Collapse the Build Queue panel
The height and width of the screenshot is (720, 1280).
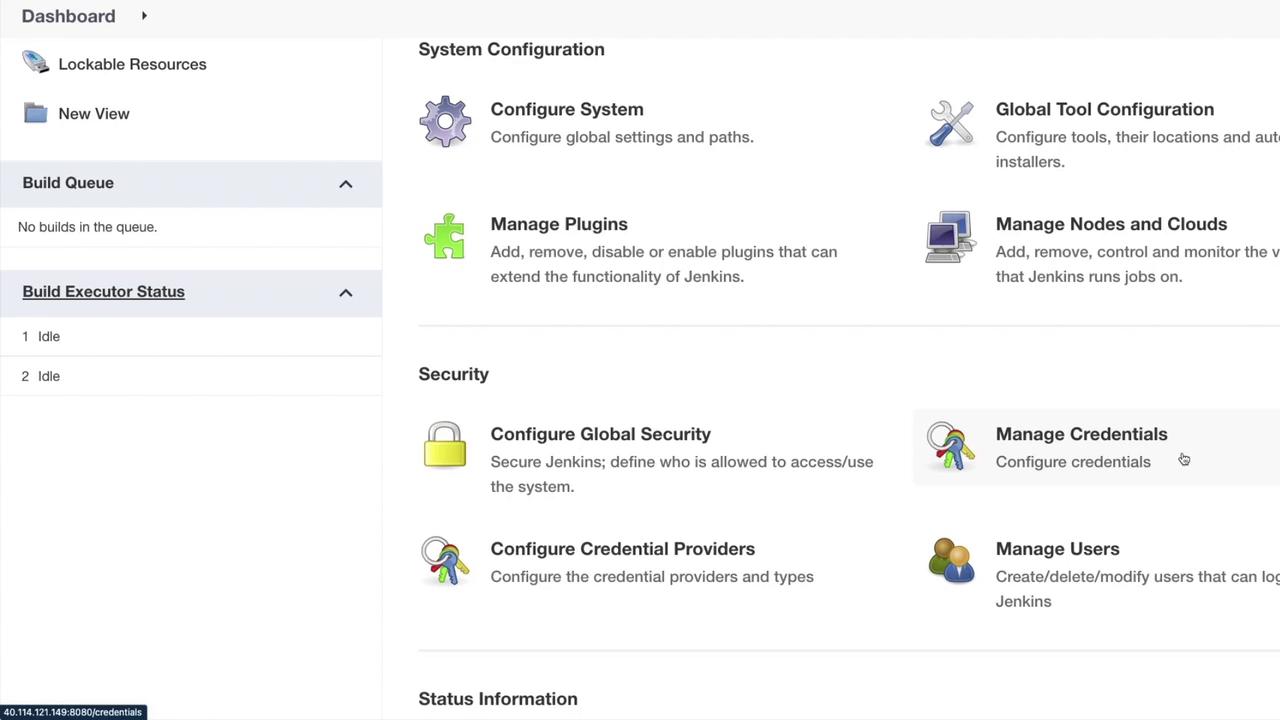click(346, 184)
